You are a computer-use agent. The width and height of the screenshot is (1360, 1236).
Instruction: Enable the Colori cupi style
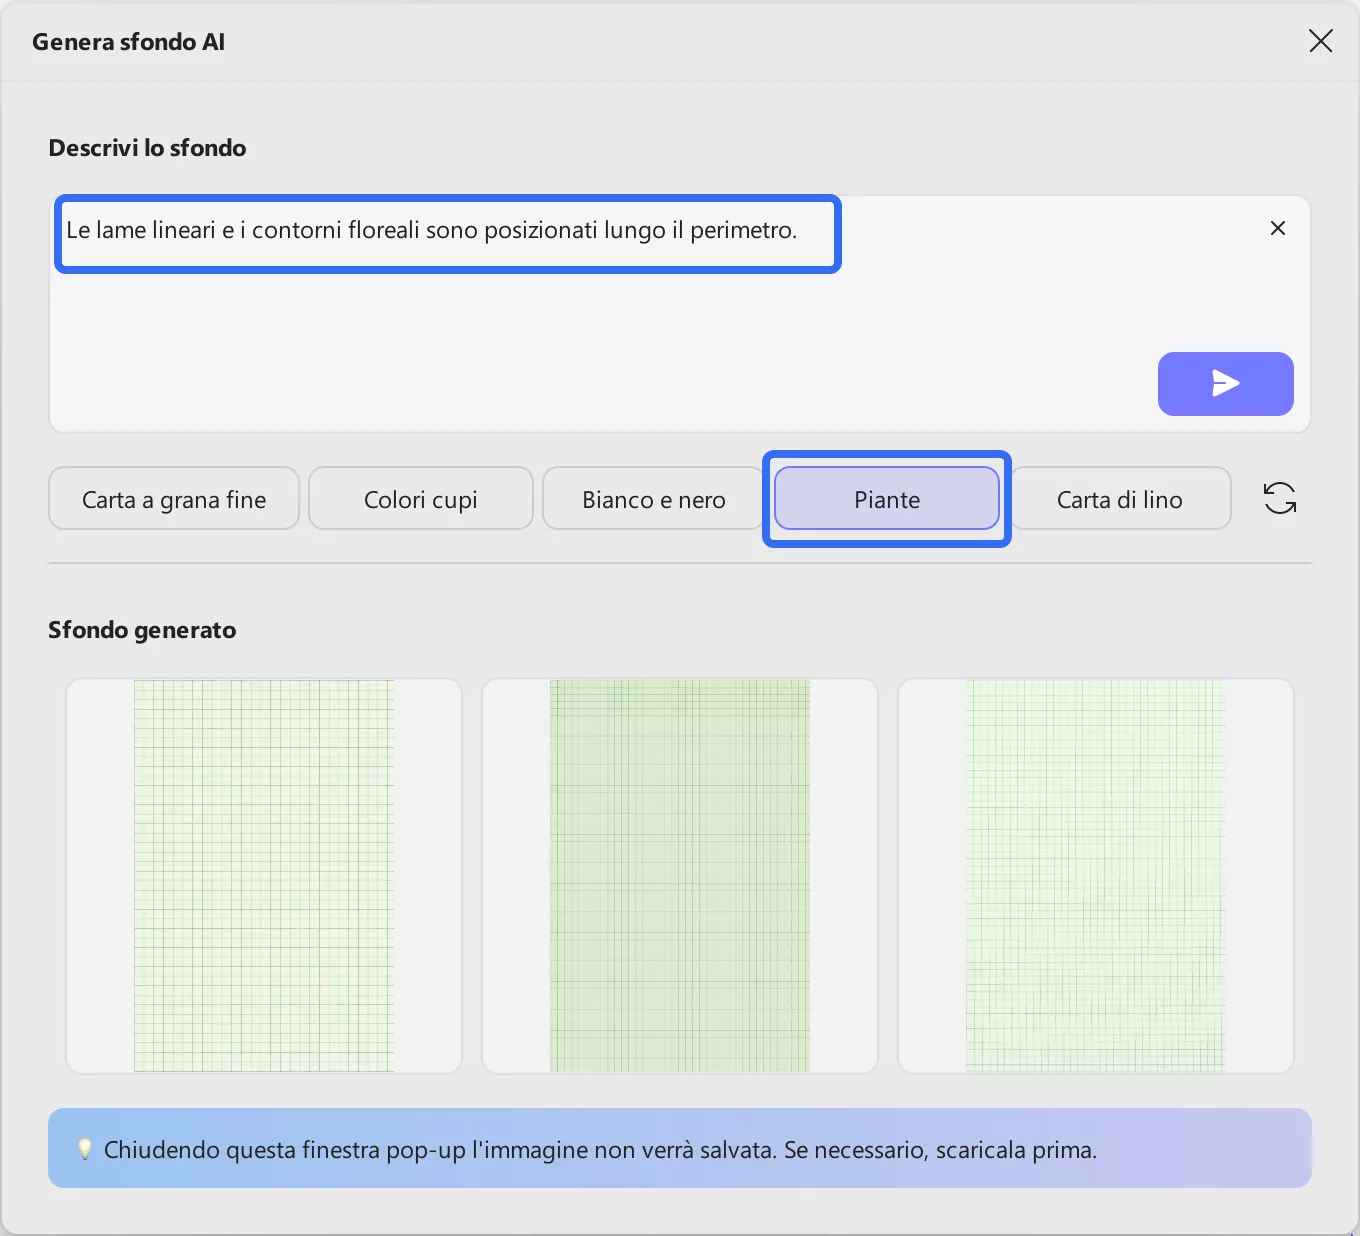(x=420, y=498)
